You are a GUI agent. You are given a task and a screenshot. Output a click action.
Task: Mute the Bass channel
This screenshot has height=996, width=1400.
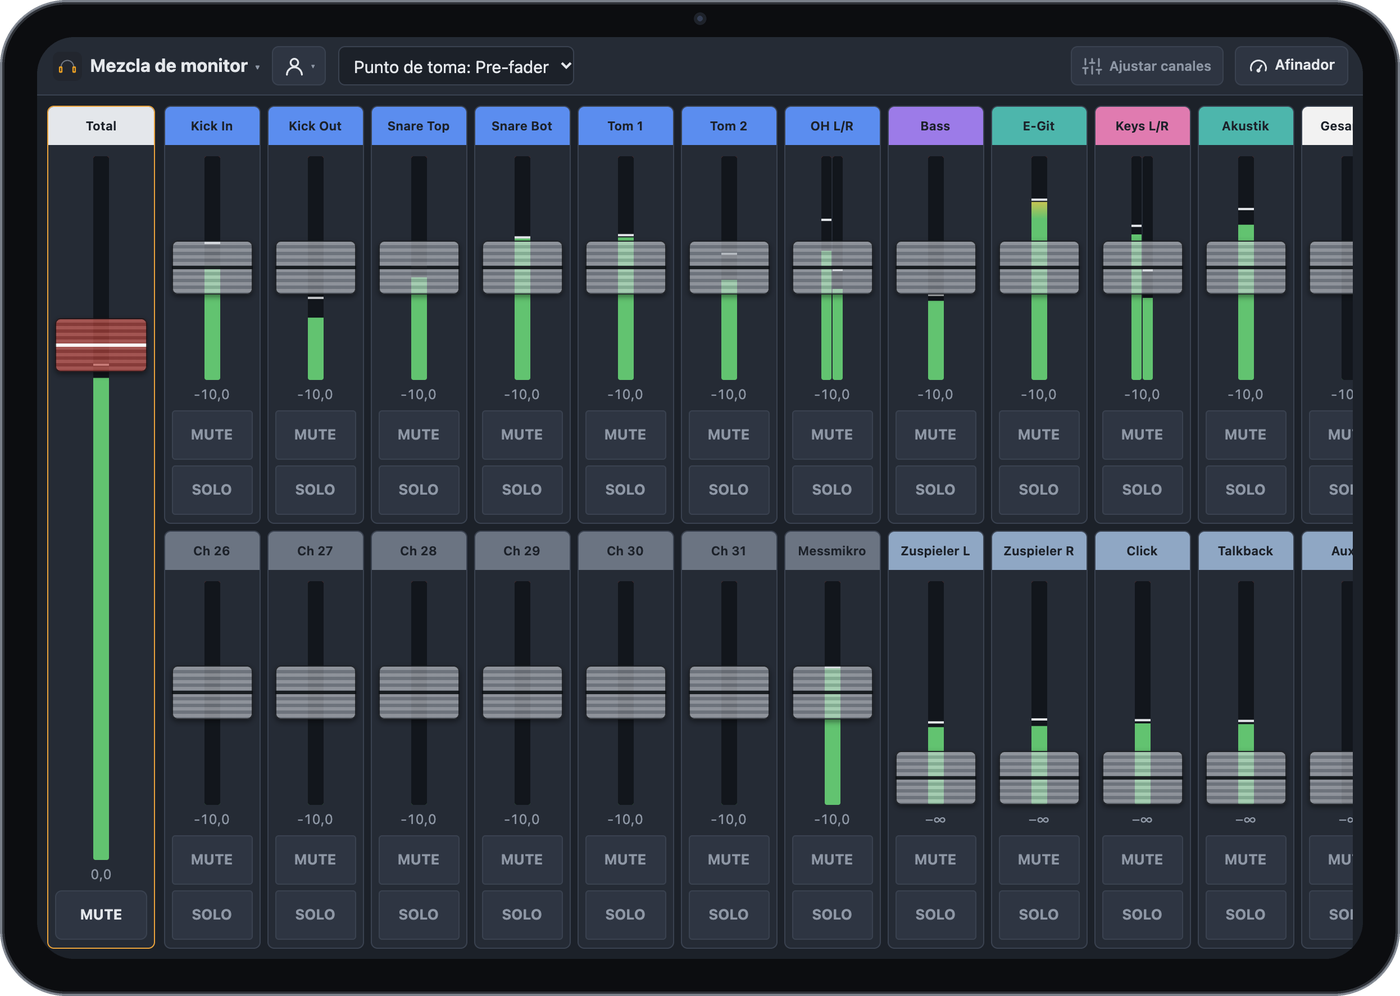[935, 434]
